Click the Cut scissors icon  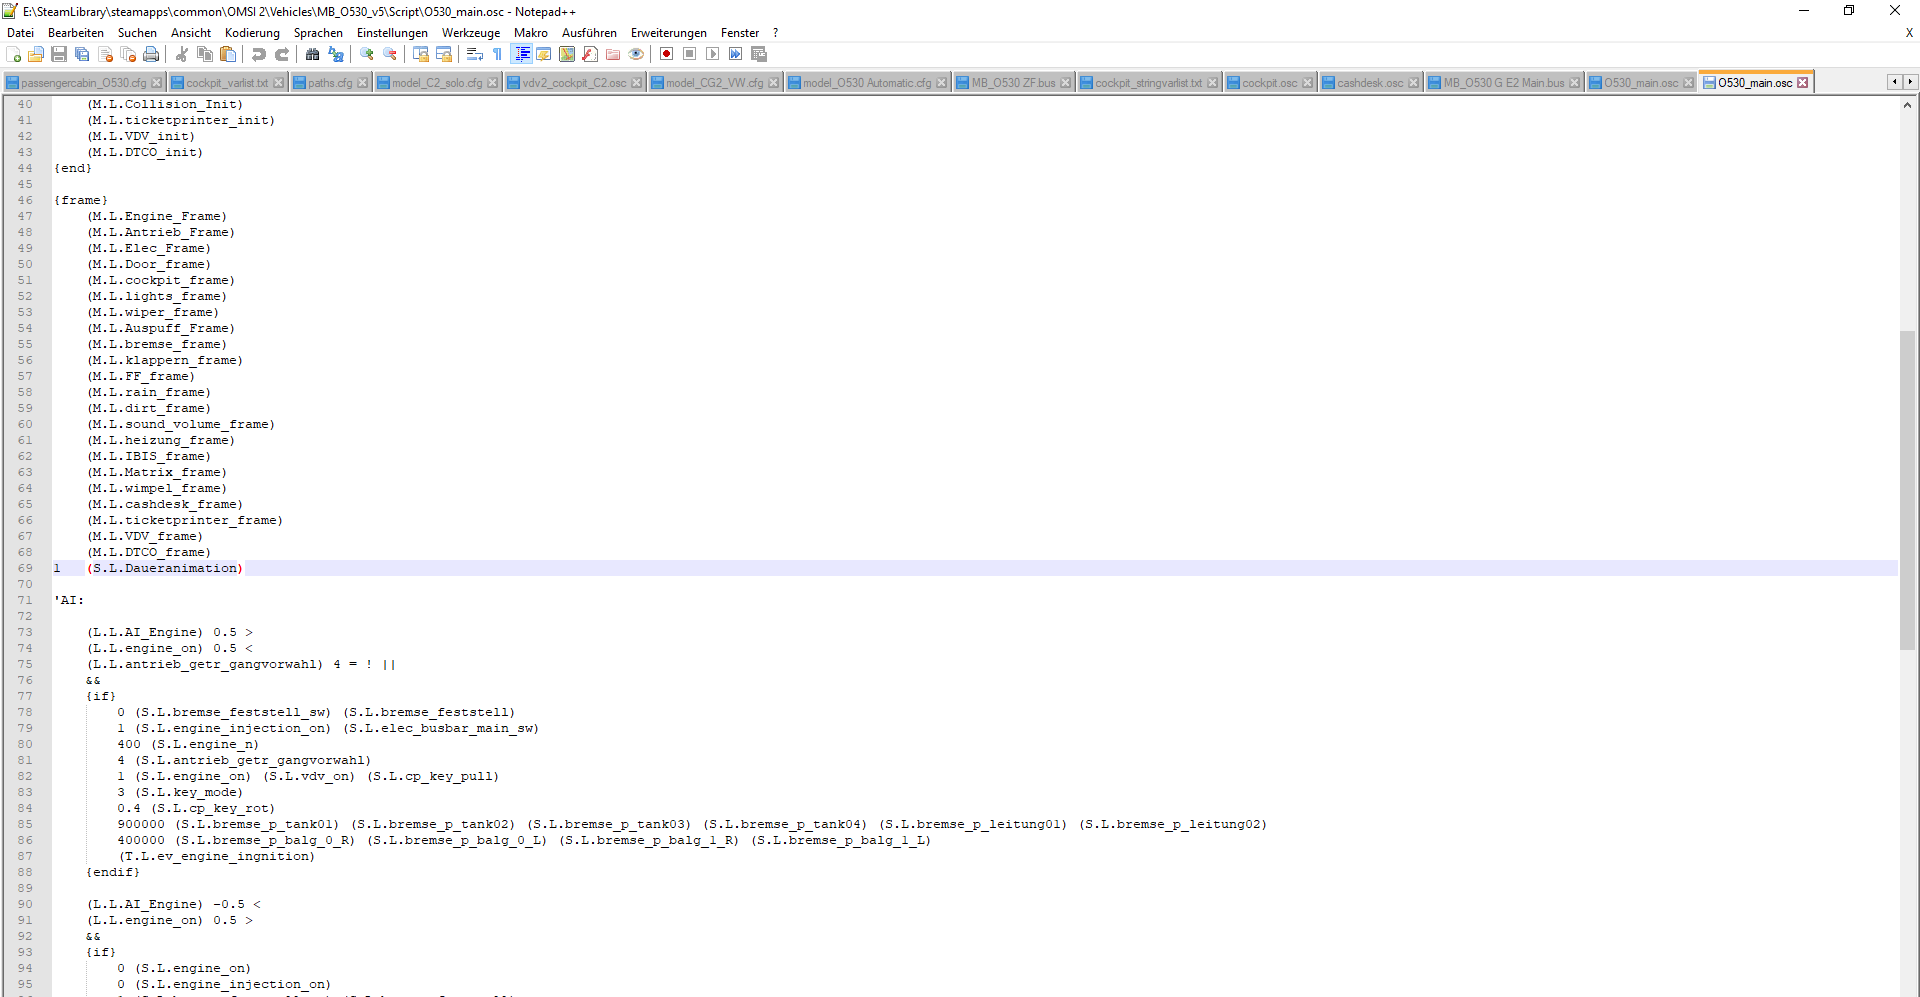(182, 54)
